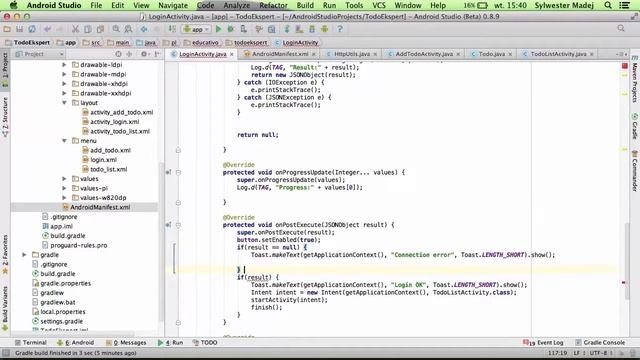Click the Find magnifier toolbar icon
This screenshot has width=640, height=360.
(116, 29)
